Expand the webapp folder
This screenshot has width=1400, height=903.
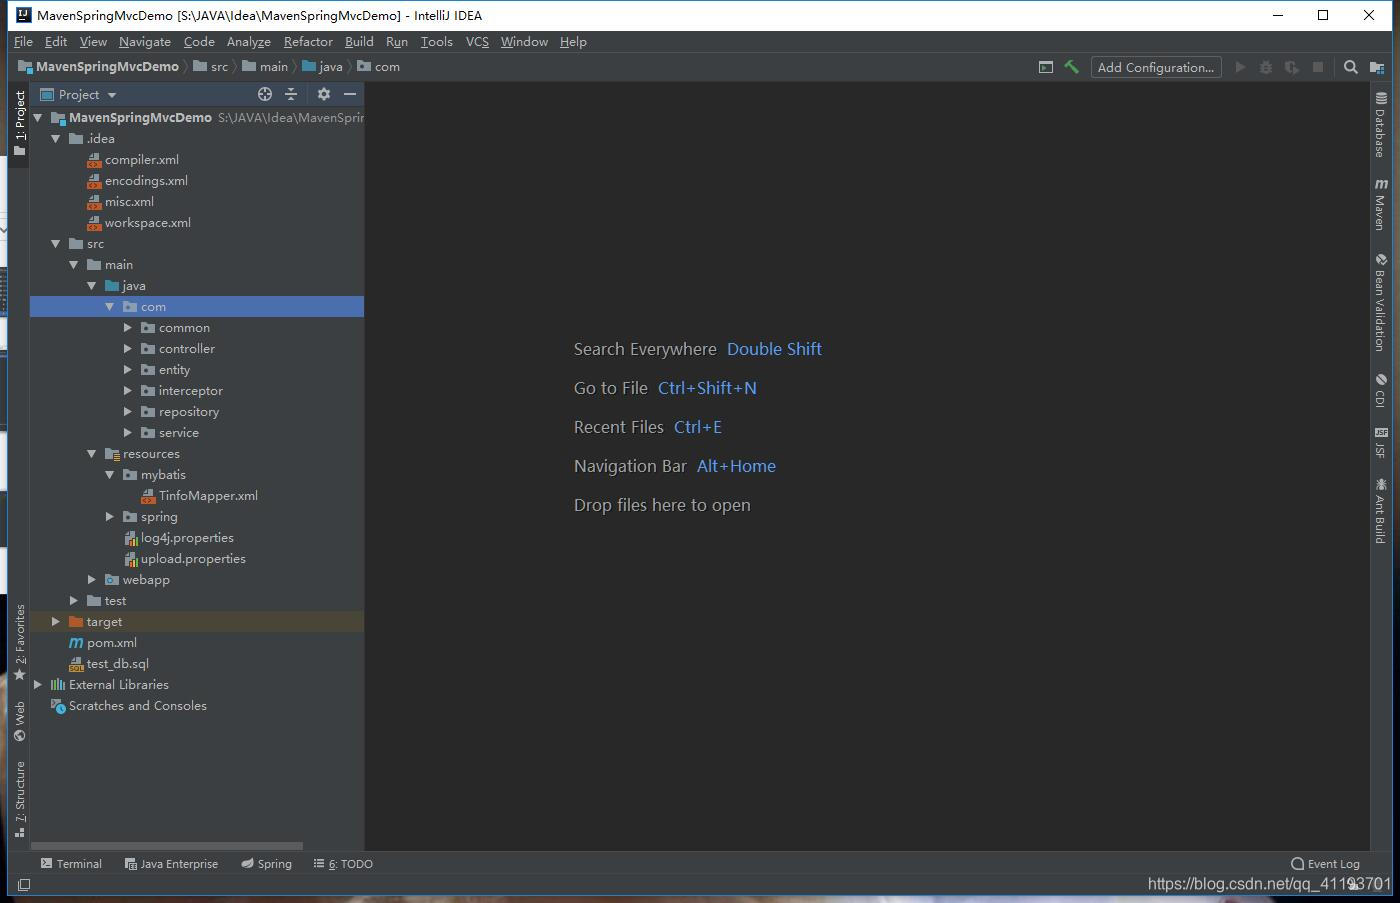point(92,580)
